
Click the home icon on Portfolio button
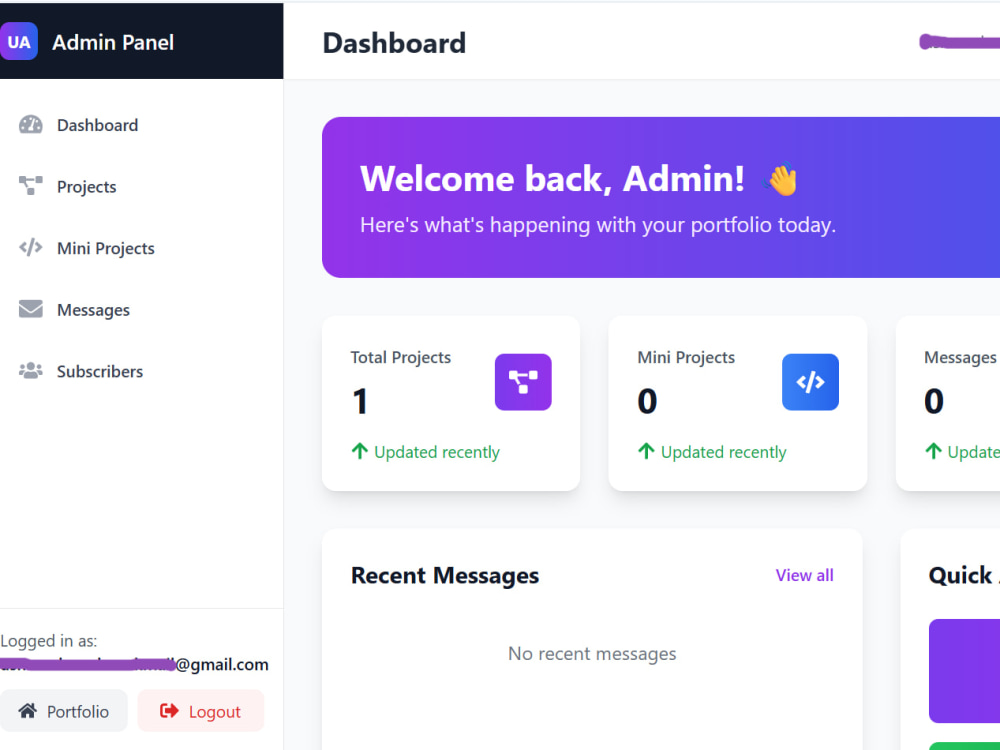coord(27,710)
